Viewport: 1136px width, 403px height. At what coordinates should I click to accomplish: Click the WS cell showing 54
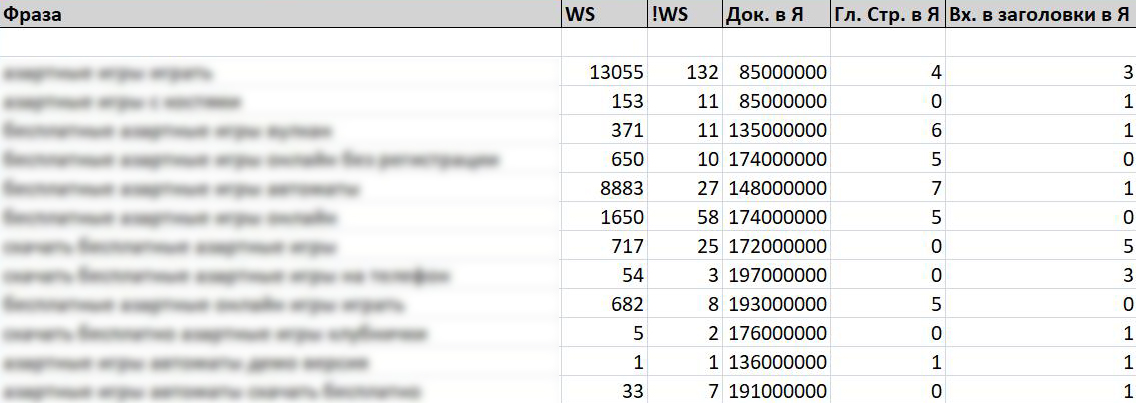pyautogui.click(x=604, y=275)
